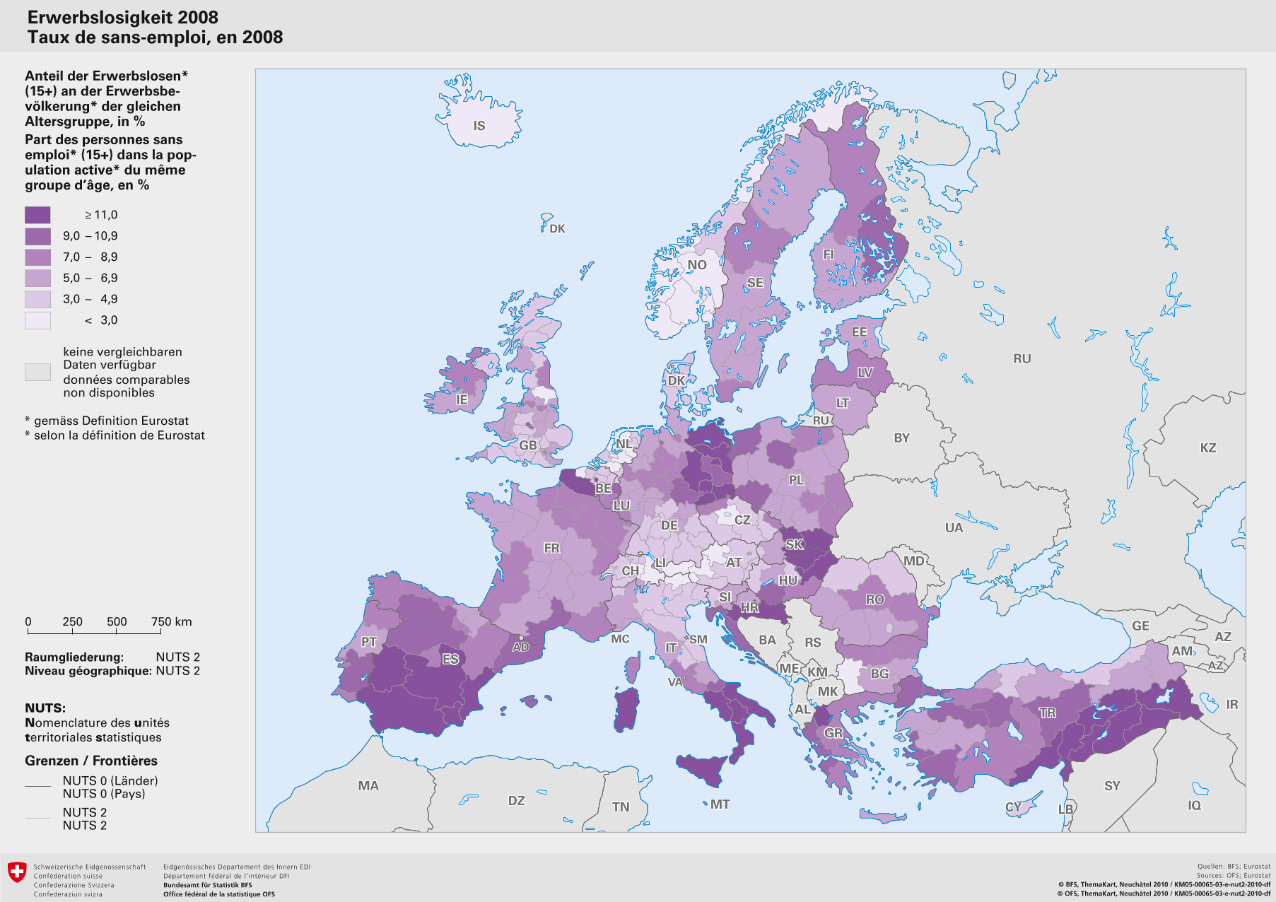Select the < 3,0 legend swatch
The image size is (1276, 902).
coord(38,320)
